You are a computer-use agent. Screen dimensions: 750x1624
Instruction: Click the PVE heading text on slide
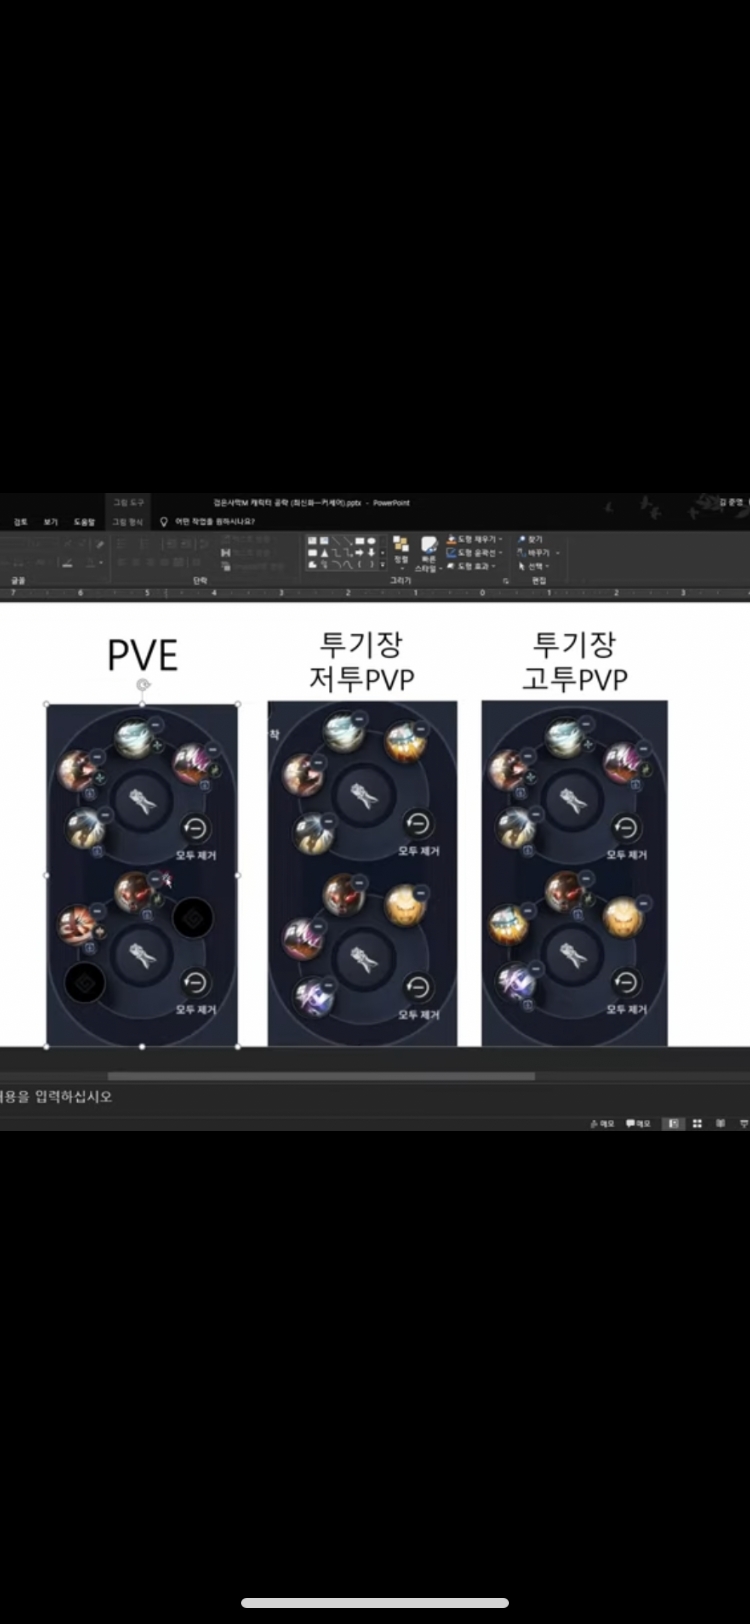point(142,655)
